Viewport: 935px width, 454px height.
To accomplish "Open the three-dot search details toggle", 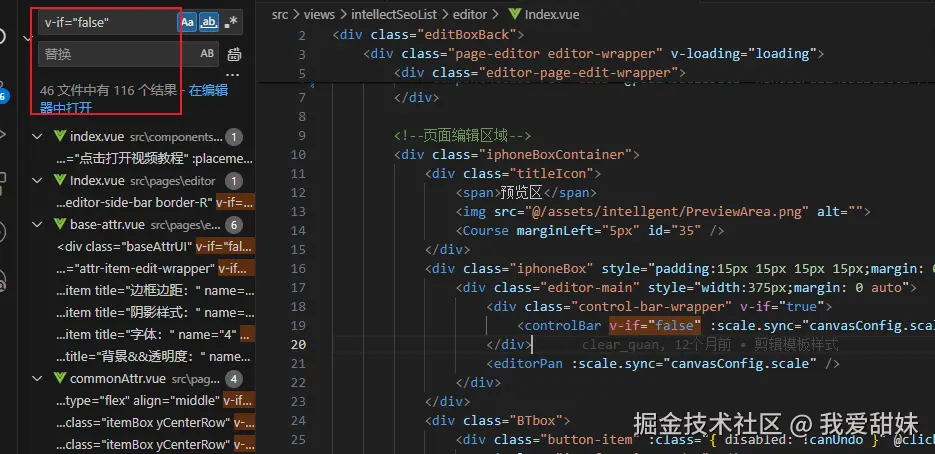I will (233, 76).
